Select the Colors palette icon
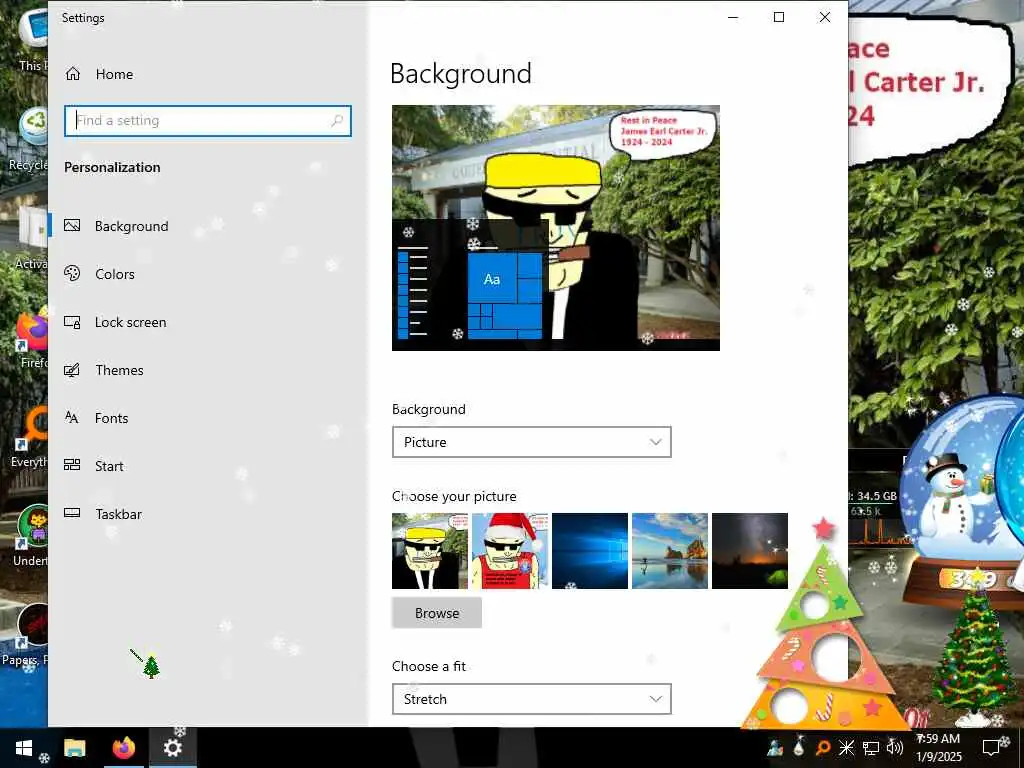 pyautogui.click(x=72, y=274)
